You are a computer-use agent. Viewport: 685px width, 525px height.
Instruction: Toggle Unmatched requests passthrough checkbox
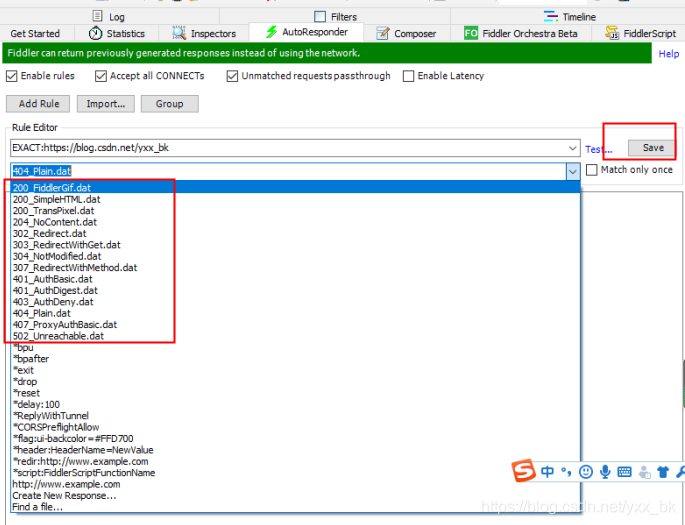(232, 76)
